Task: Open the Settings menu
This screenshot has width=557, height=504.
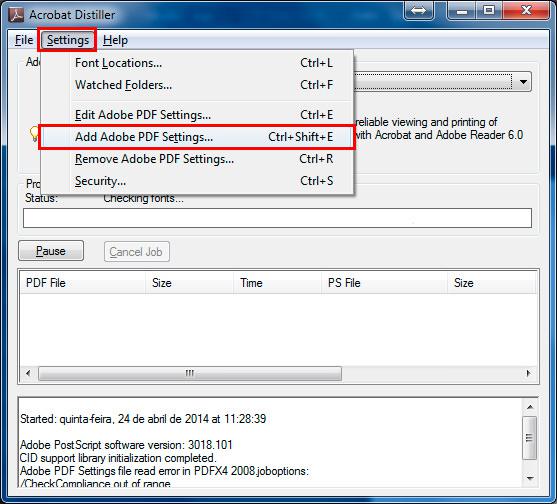Action: tap(67, 40)
